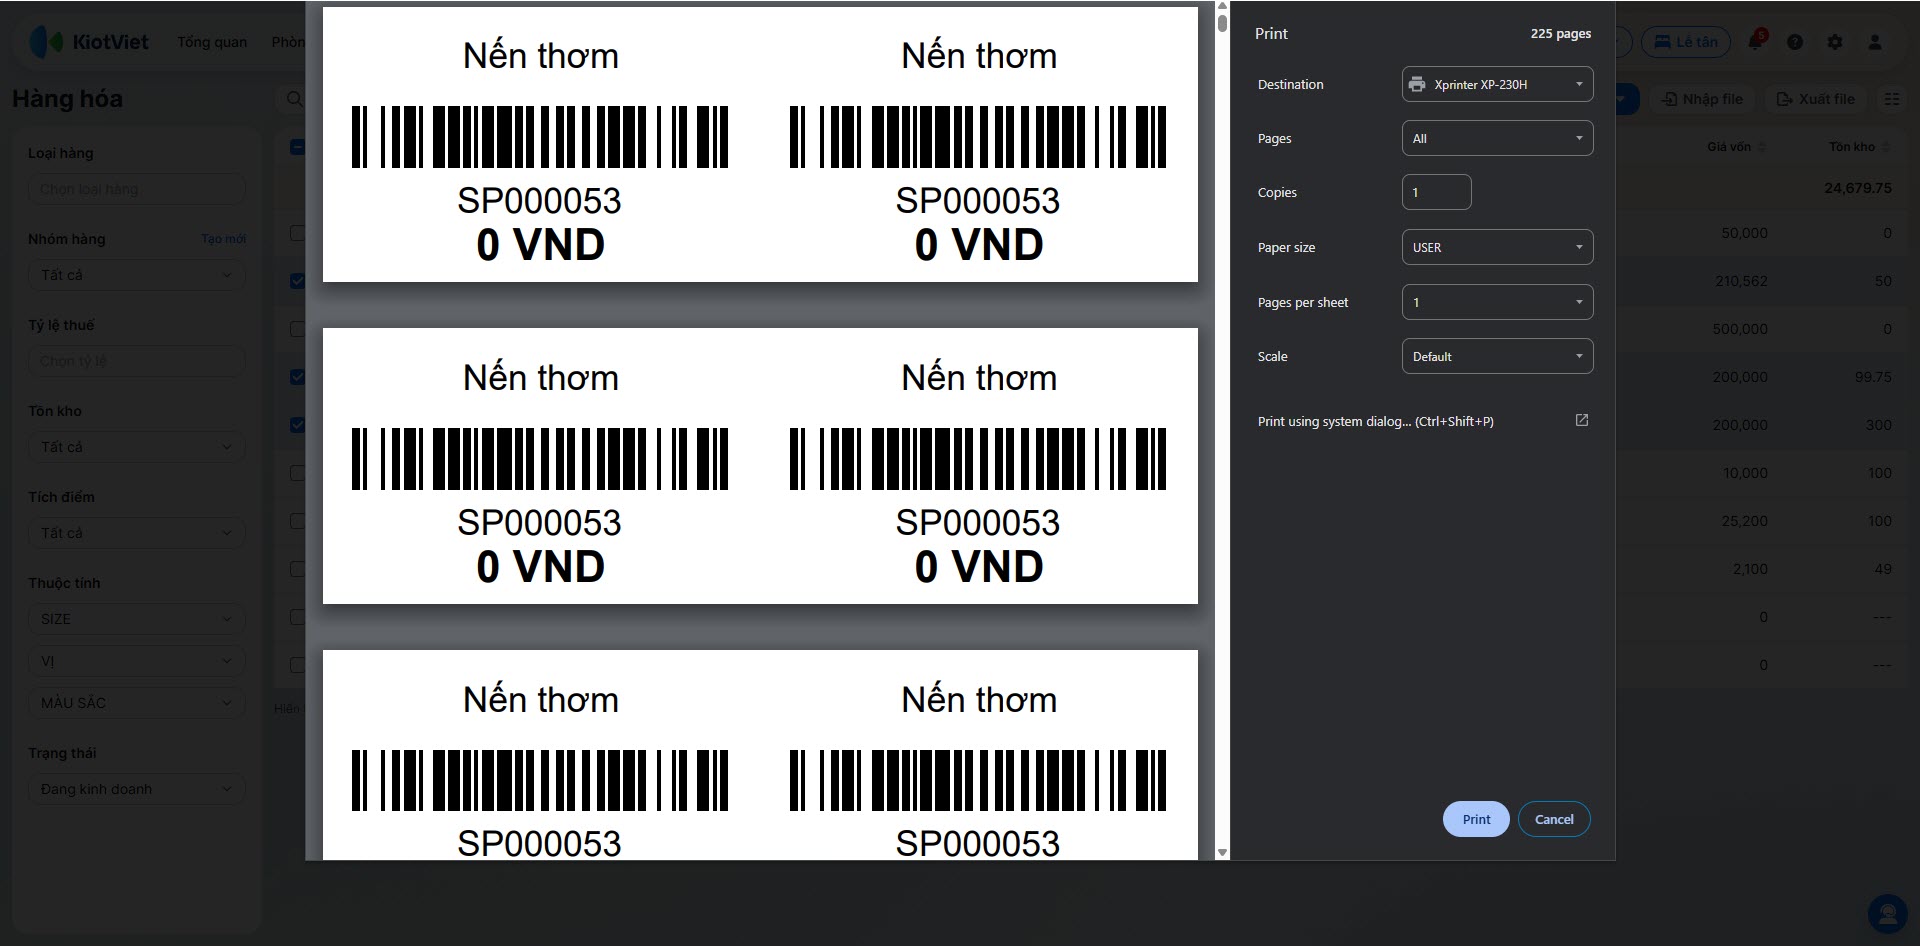Untick the checkbox for the 210,562 row
The height and width of the screenshot is (946, 1921).
297,281
